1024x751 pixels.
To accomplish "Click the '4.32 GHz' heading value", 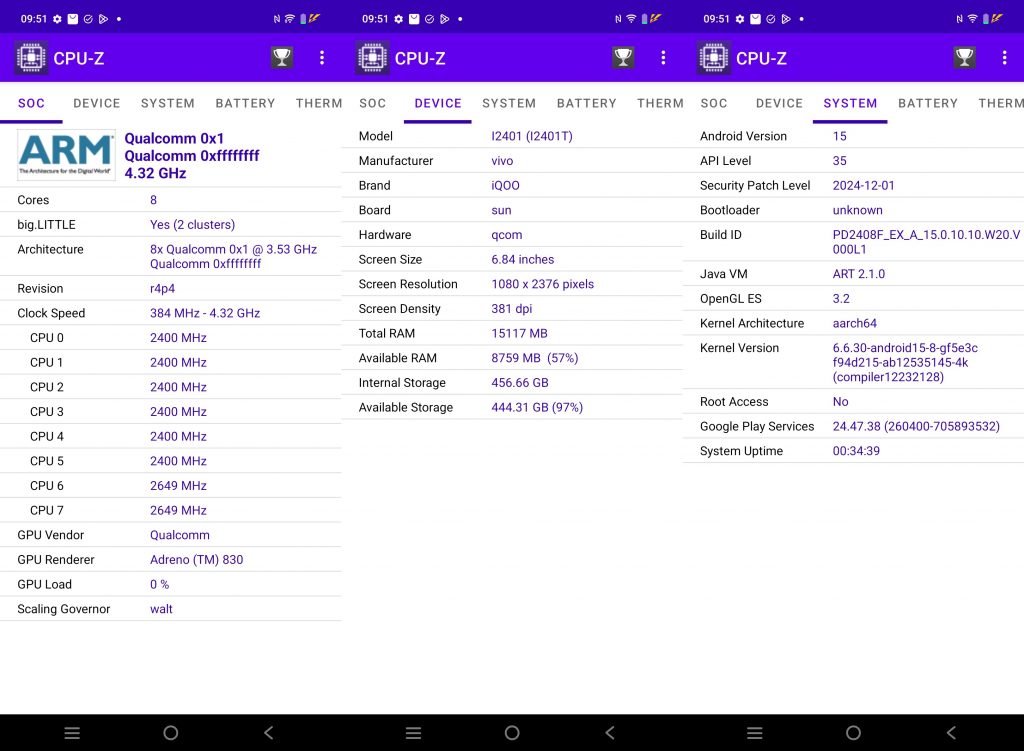I will (155, 173).
